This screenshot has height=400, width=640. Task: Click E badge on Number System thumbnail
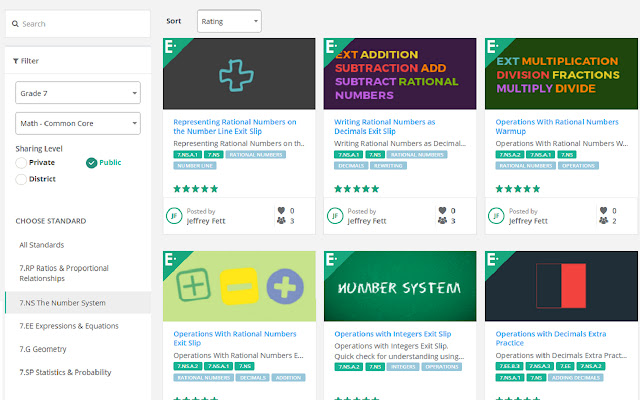[332, 260]
